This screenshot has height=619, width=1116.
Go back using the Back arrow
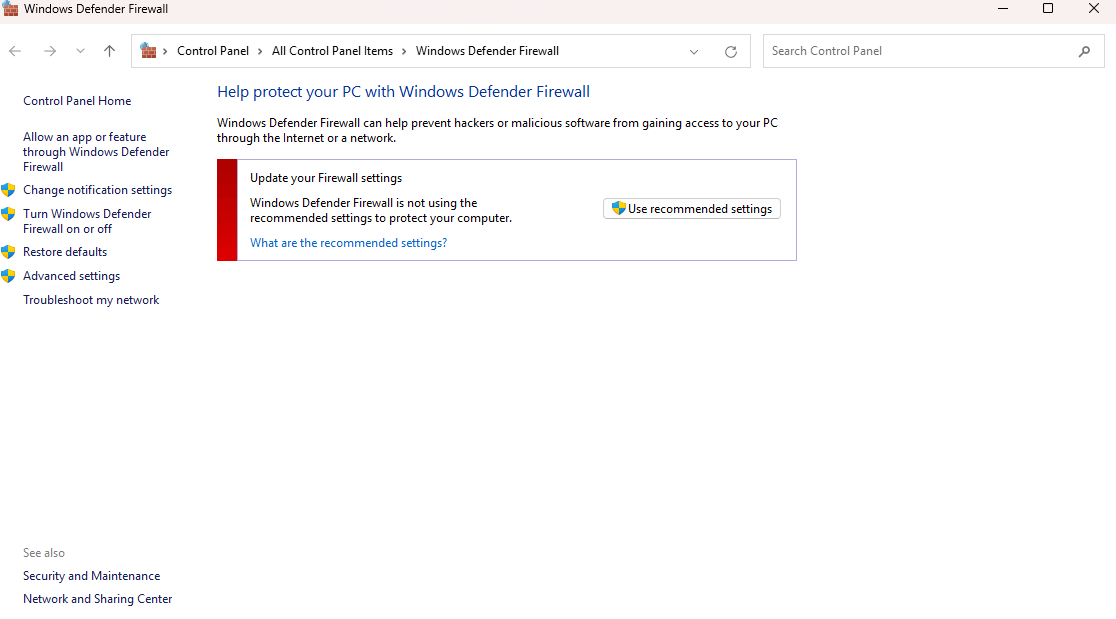pyautogui.click(x=15, y=51)
